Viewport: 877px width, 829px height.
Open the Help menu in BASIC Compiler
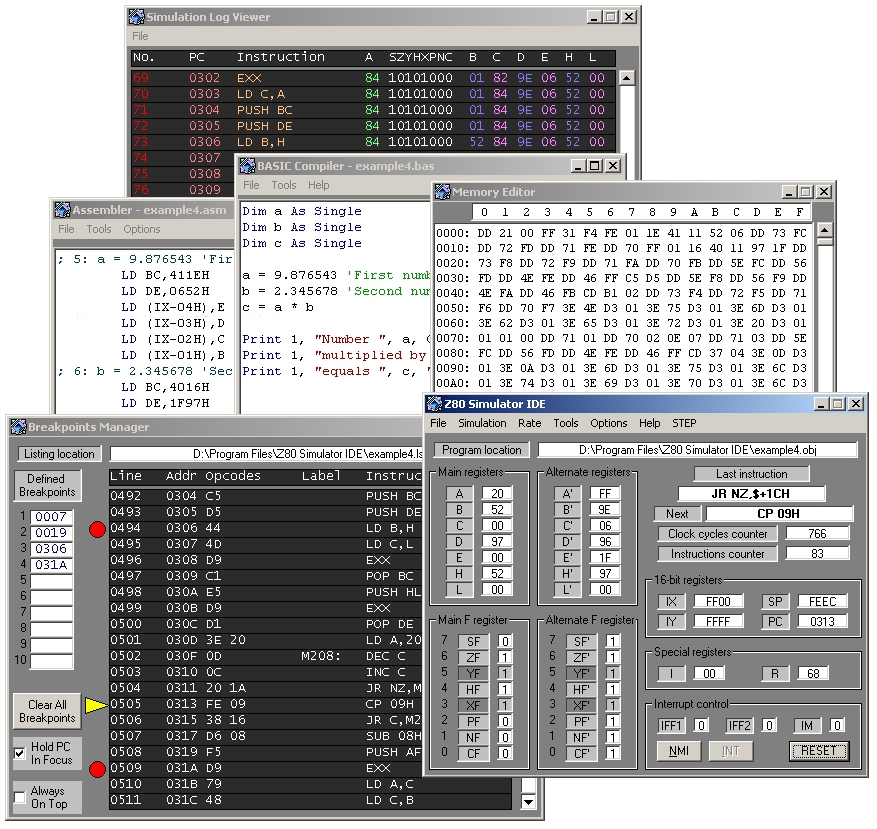[319, 185]
